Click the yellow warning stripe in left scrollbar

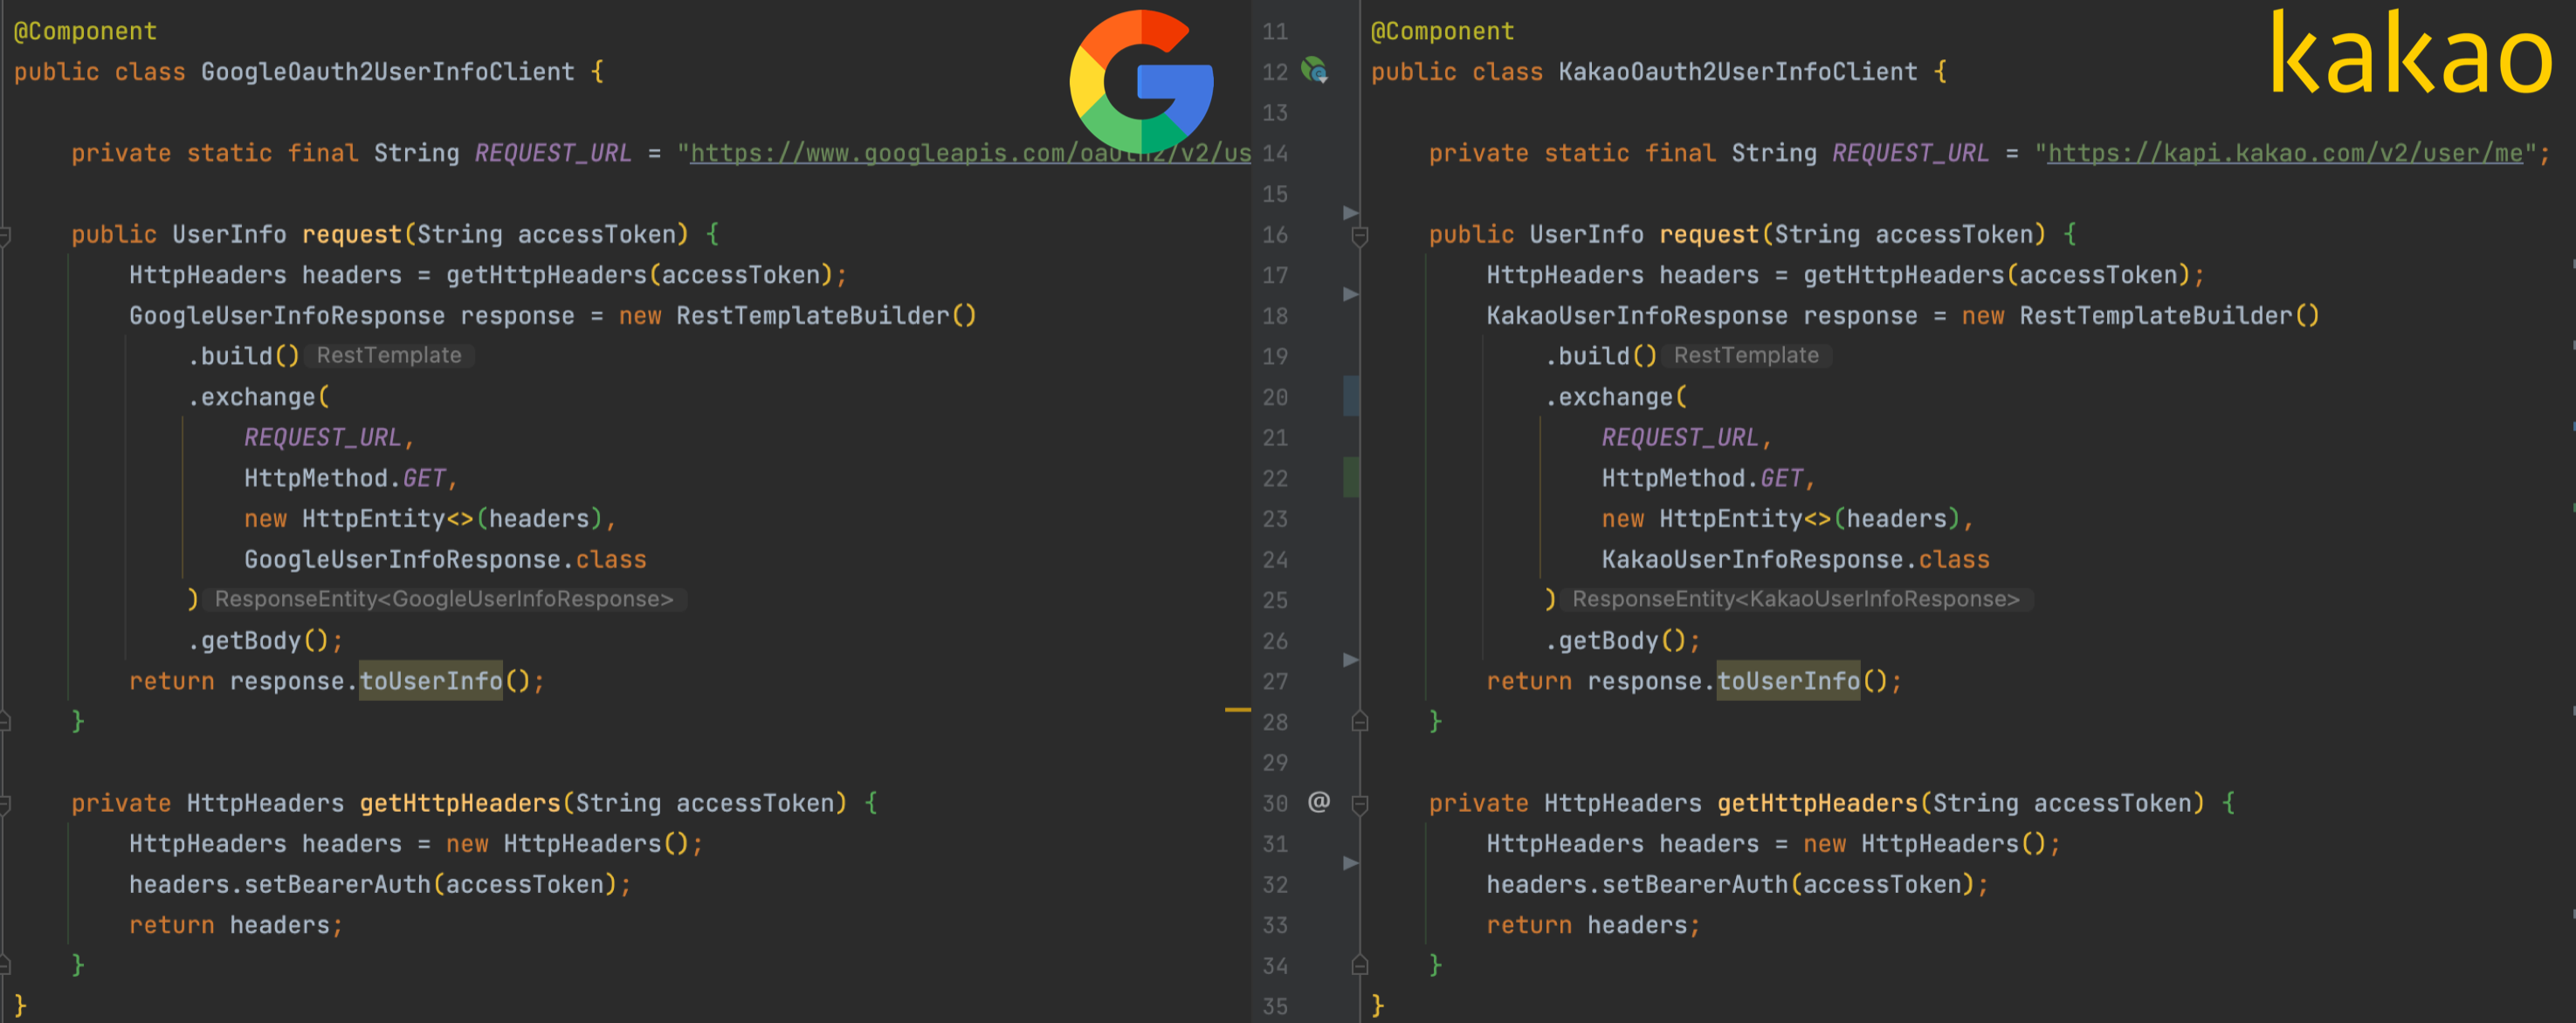pyautogui.click(x=1237, y=710)
